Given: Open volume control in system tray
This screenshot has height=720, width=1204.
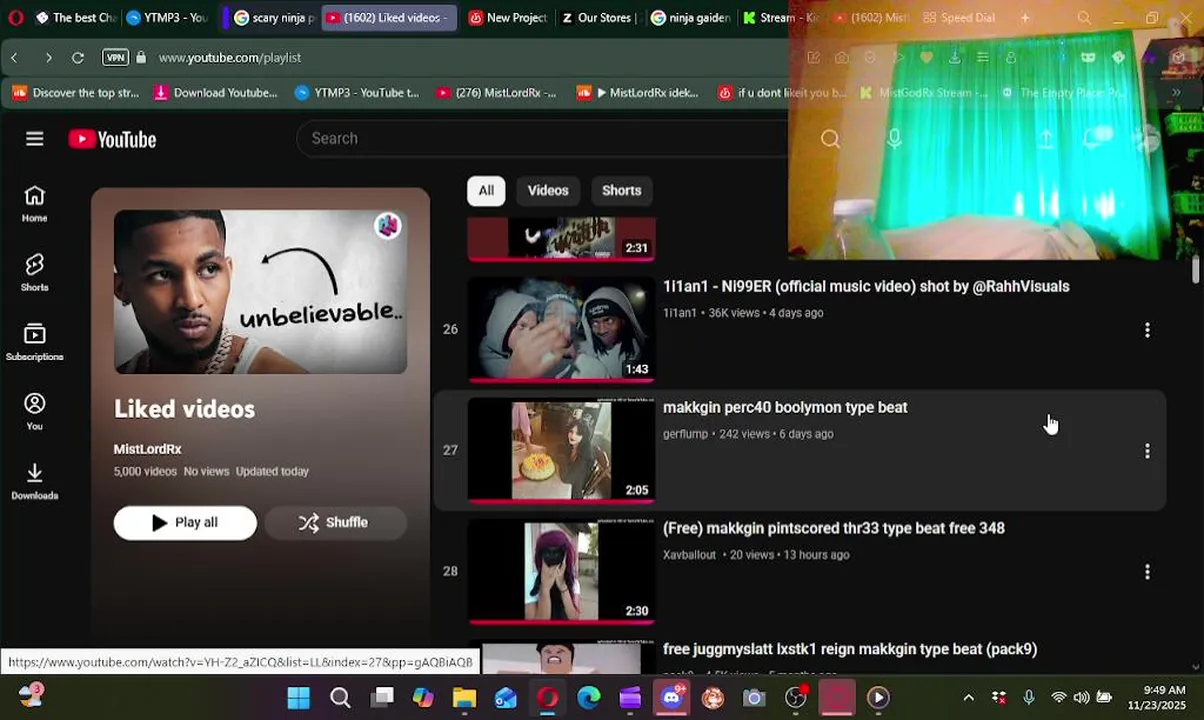Looking at the screenshot, I should coord(1081,697).
